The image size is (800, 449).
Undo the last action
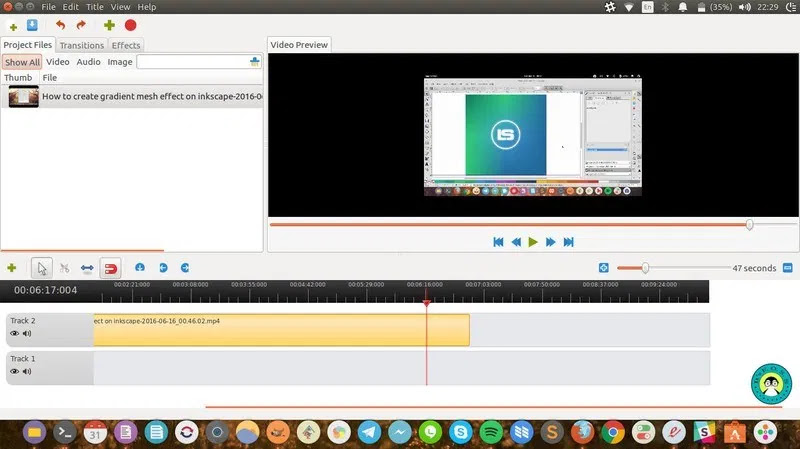61,25
